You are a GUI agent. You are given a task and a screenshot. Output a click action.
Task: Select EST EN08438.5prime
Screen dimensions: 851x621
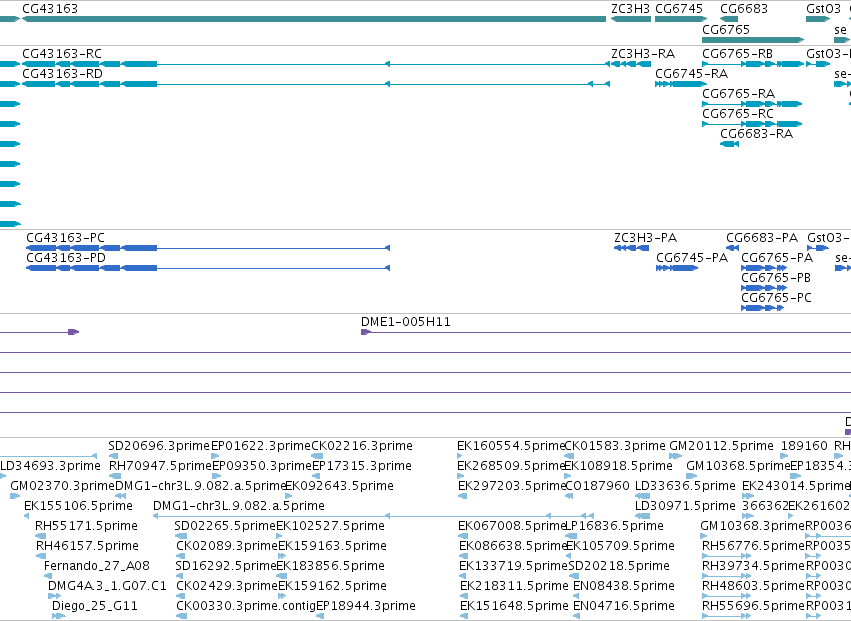624,586
